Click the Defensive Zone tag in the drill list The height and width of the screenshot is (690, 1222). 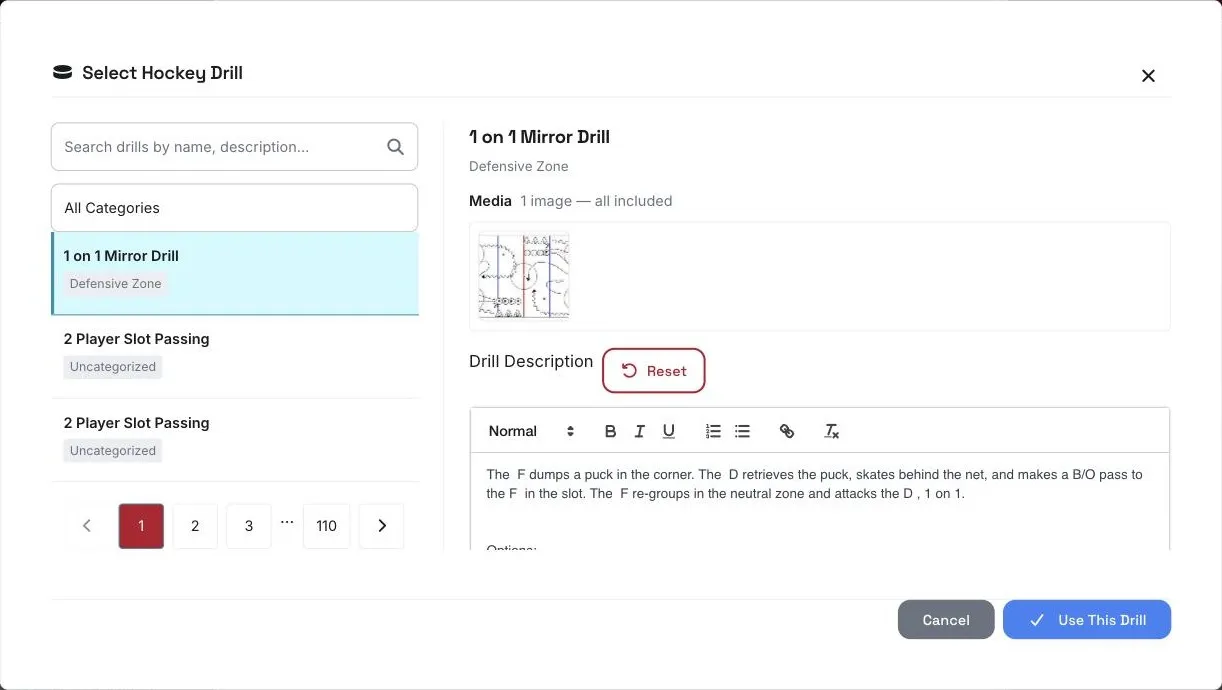(115, 284)
